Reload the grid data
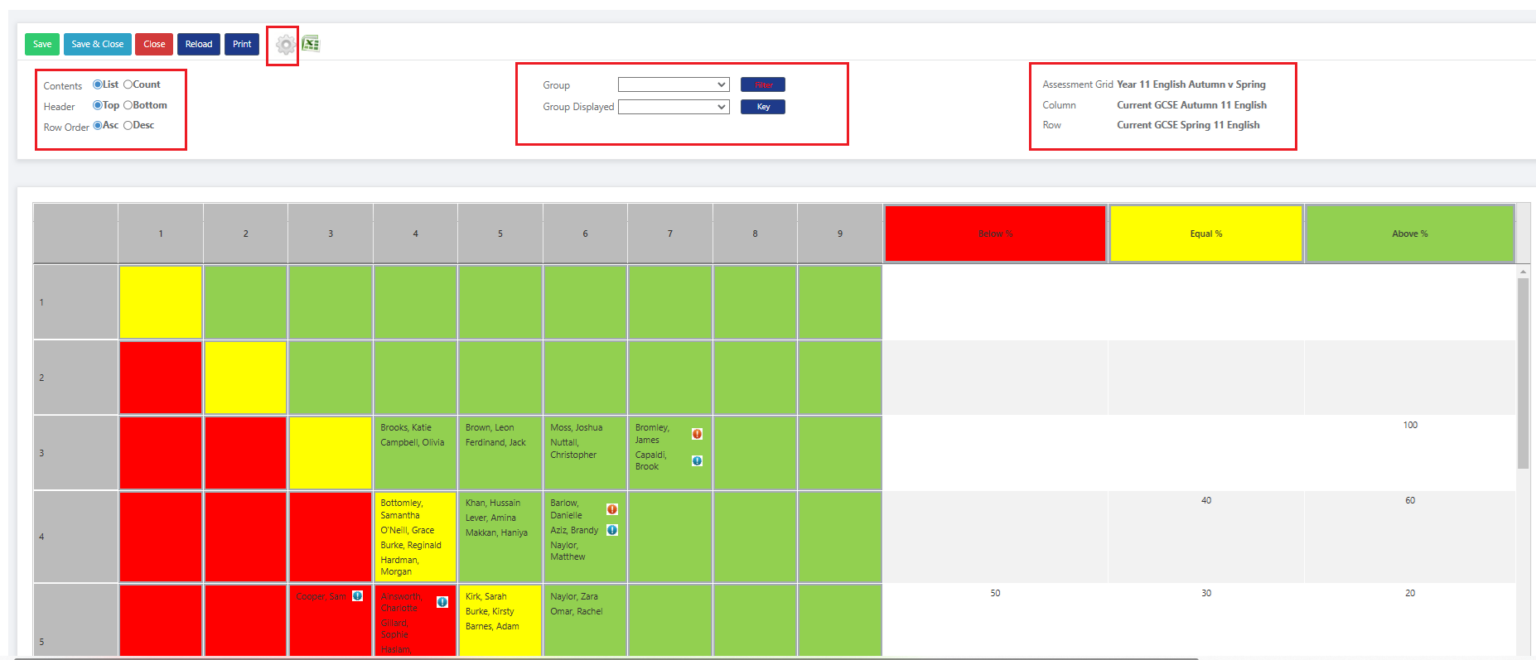Image resolution: width=1536 pixels, height=660 pixels. click(x=198, y=44)
